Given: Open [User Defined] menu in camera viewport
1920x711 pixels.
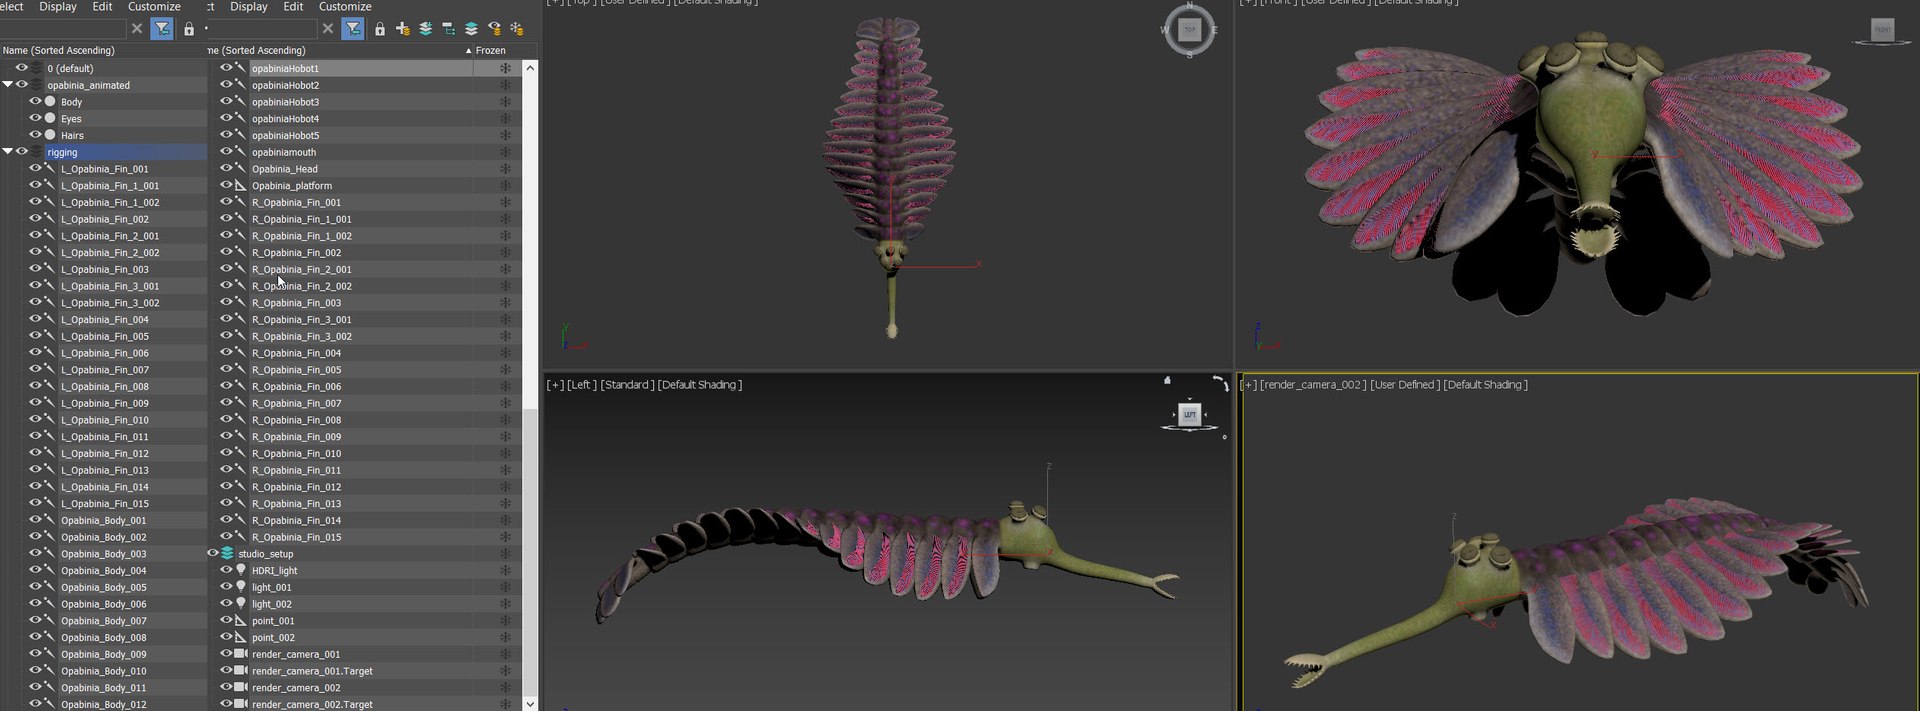Looking at the screenshot, I should tap(1405, 385).
